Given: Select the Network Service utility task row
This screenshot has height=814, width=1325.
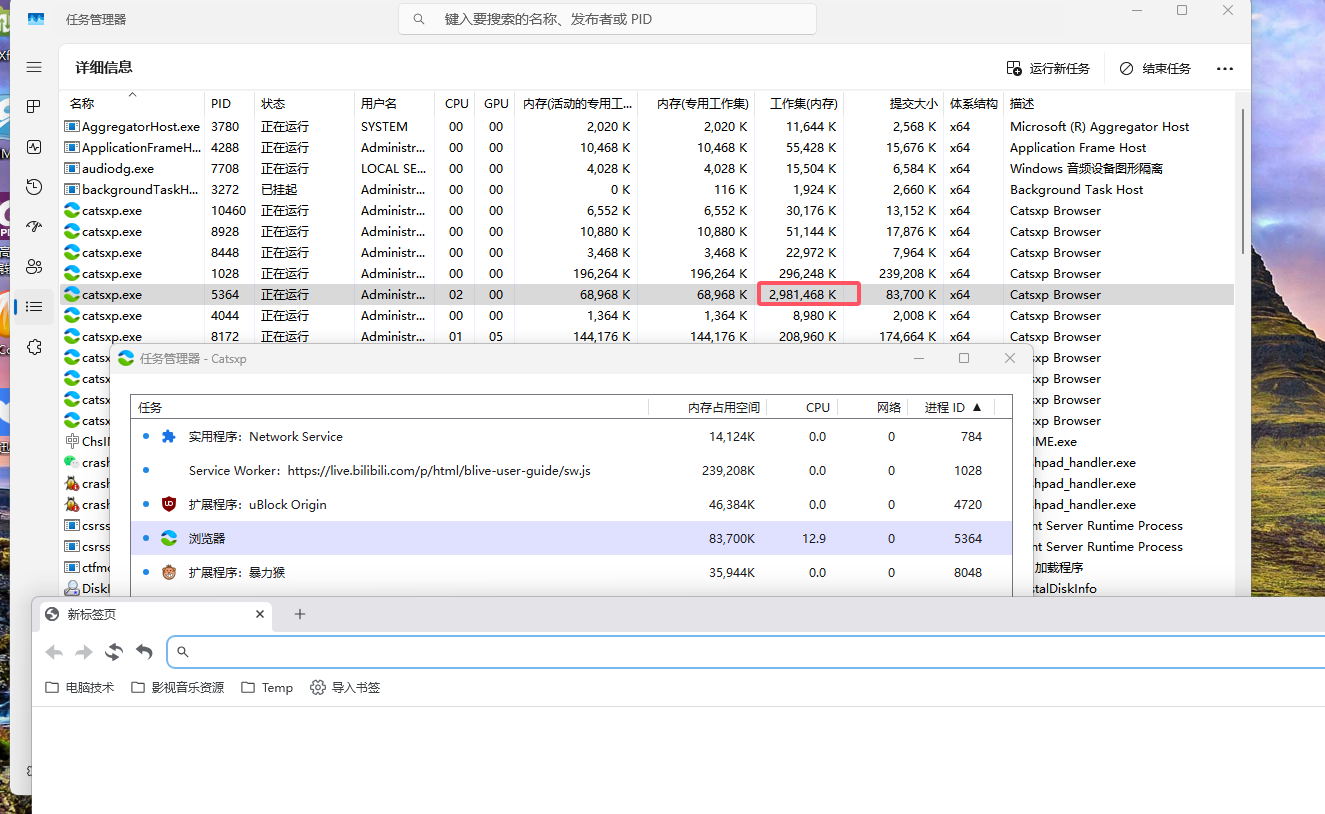Looking at the screenshot, I should pyautogui.click(x=571, y=437).
